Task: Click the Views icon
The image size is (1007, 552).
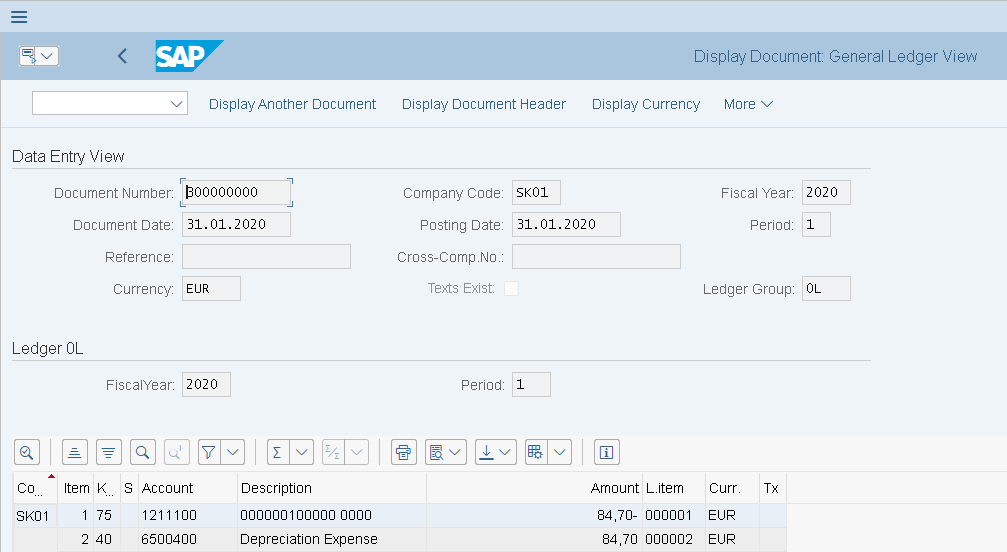Action: [x=436, y=452]
